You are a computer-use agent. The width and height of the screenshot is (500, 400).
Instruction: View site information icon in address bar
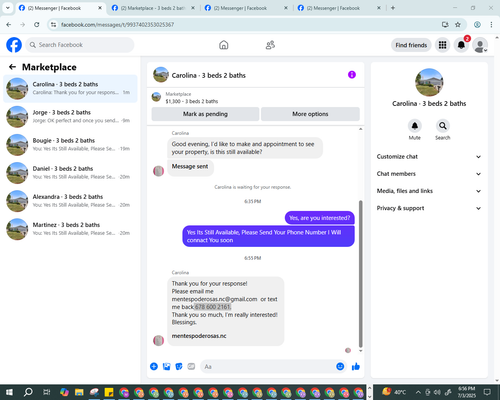[53, 25]
